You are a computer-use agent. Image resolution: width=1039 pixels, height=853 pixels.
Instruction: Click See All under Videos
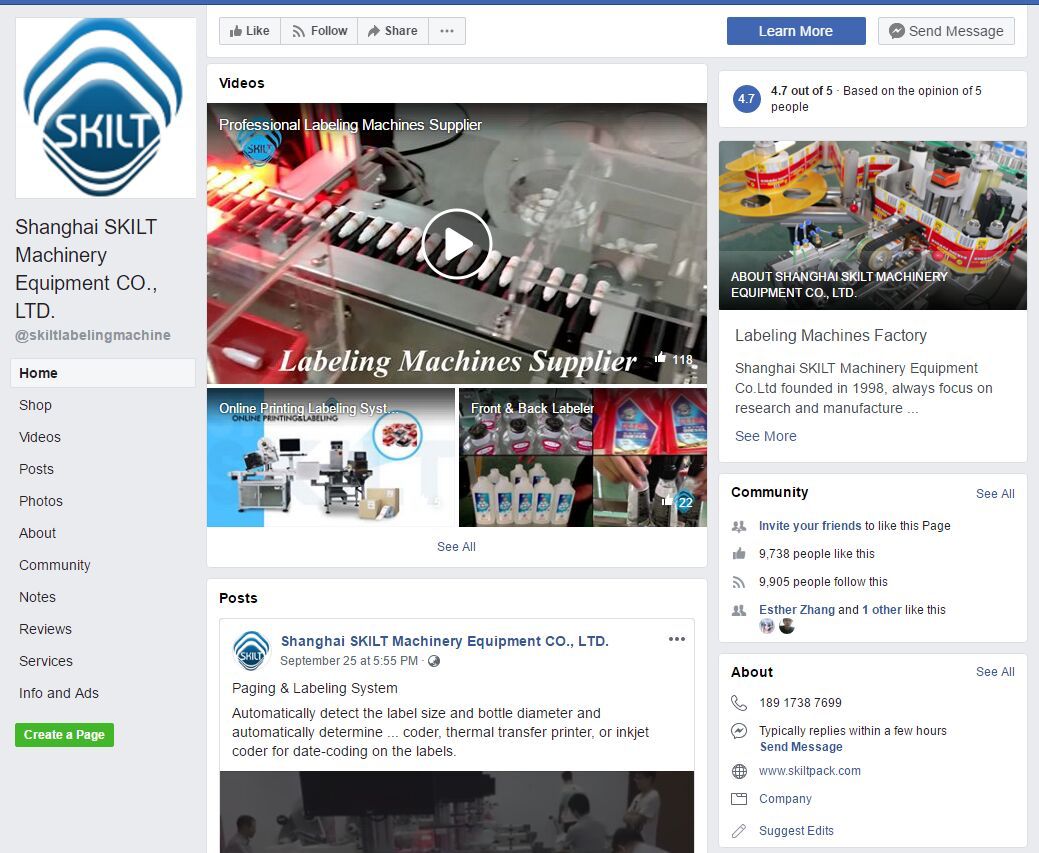pyautogui.click(x=457, y=547)
